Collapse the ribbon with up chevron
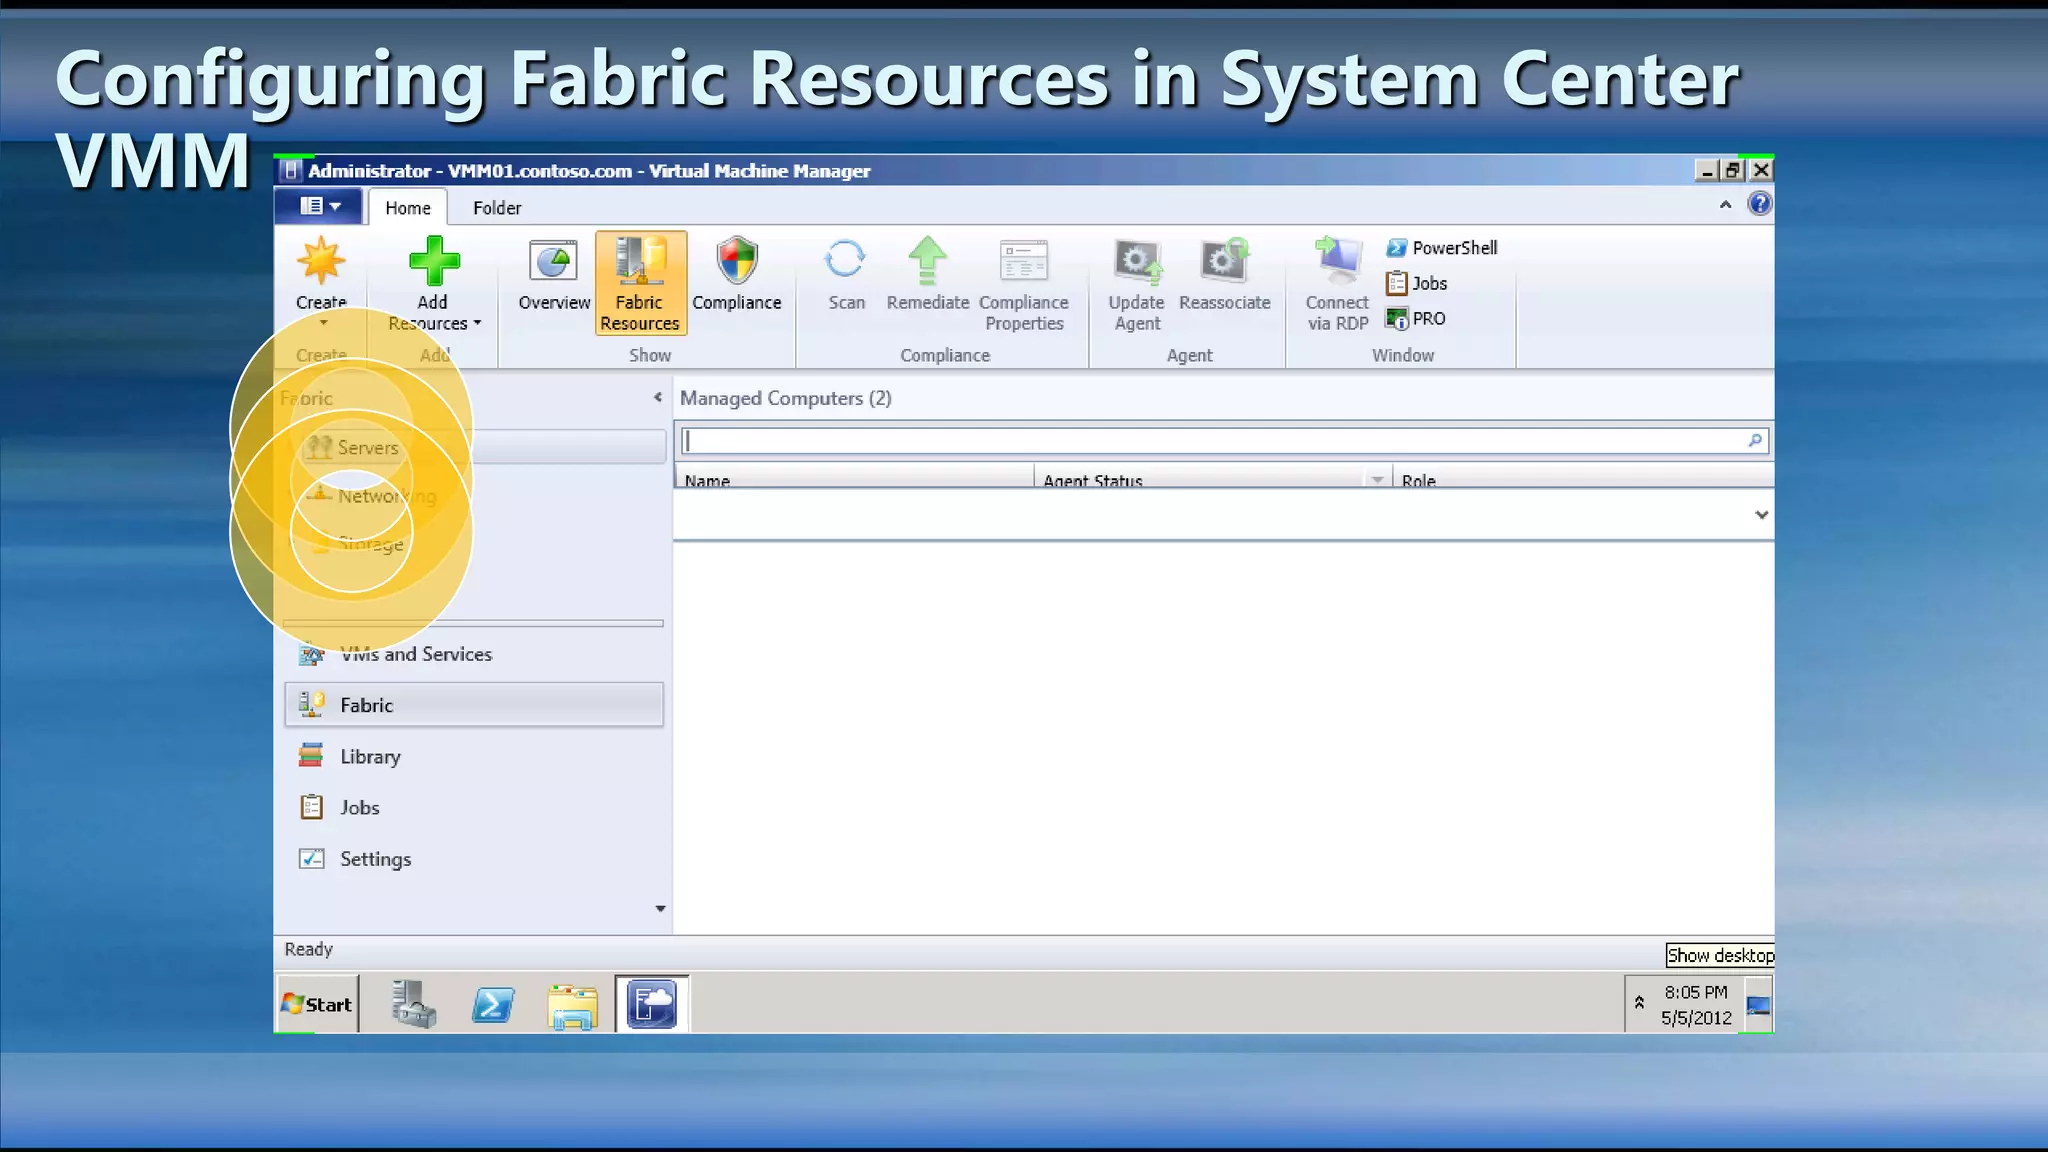 click(x=1725, y=204)
